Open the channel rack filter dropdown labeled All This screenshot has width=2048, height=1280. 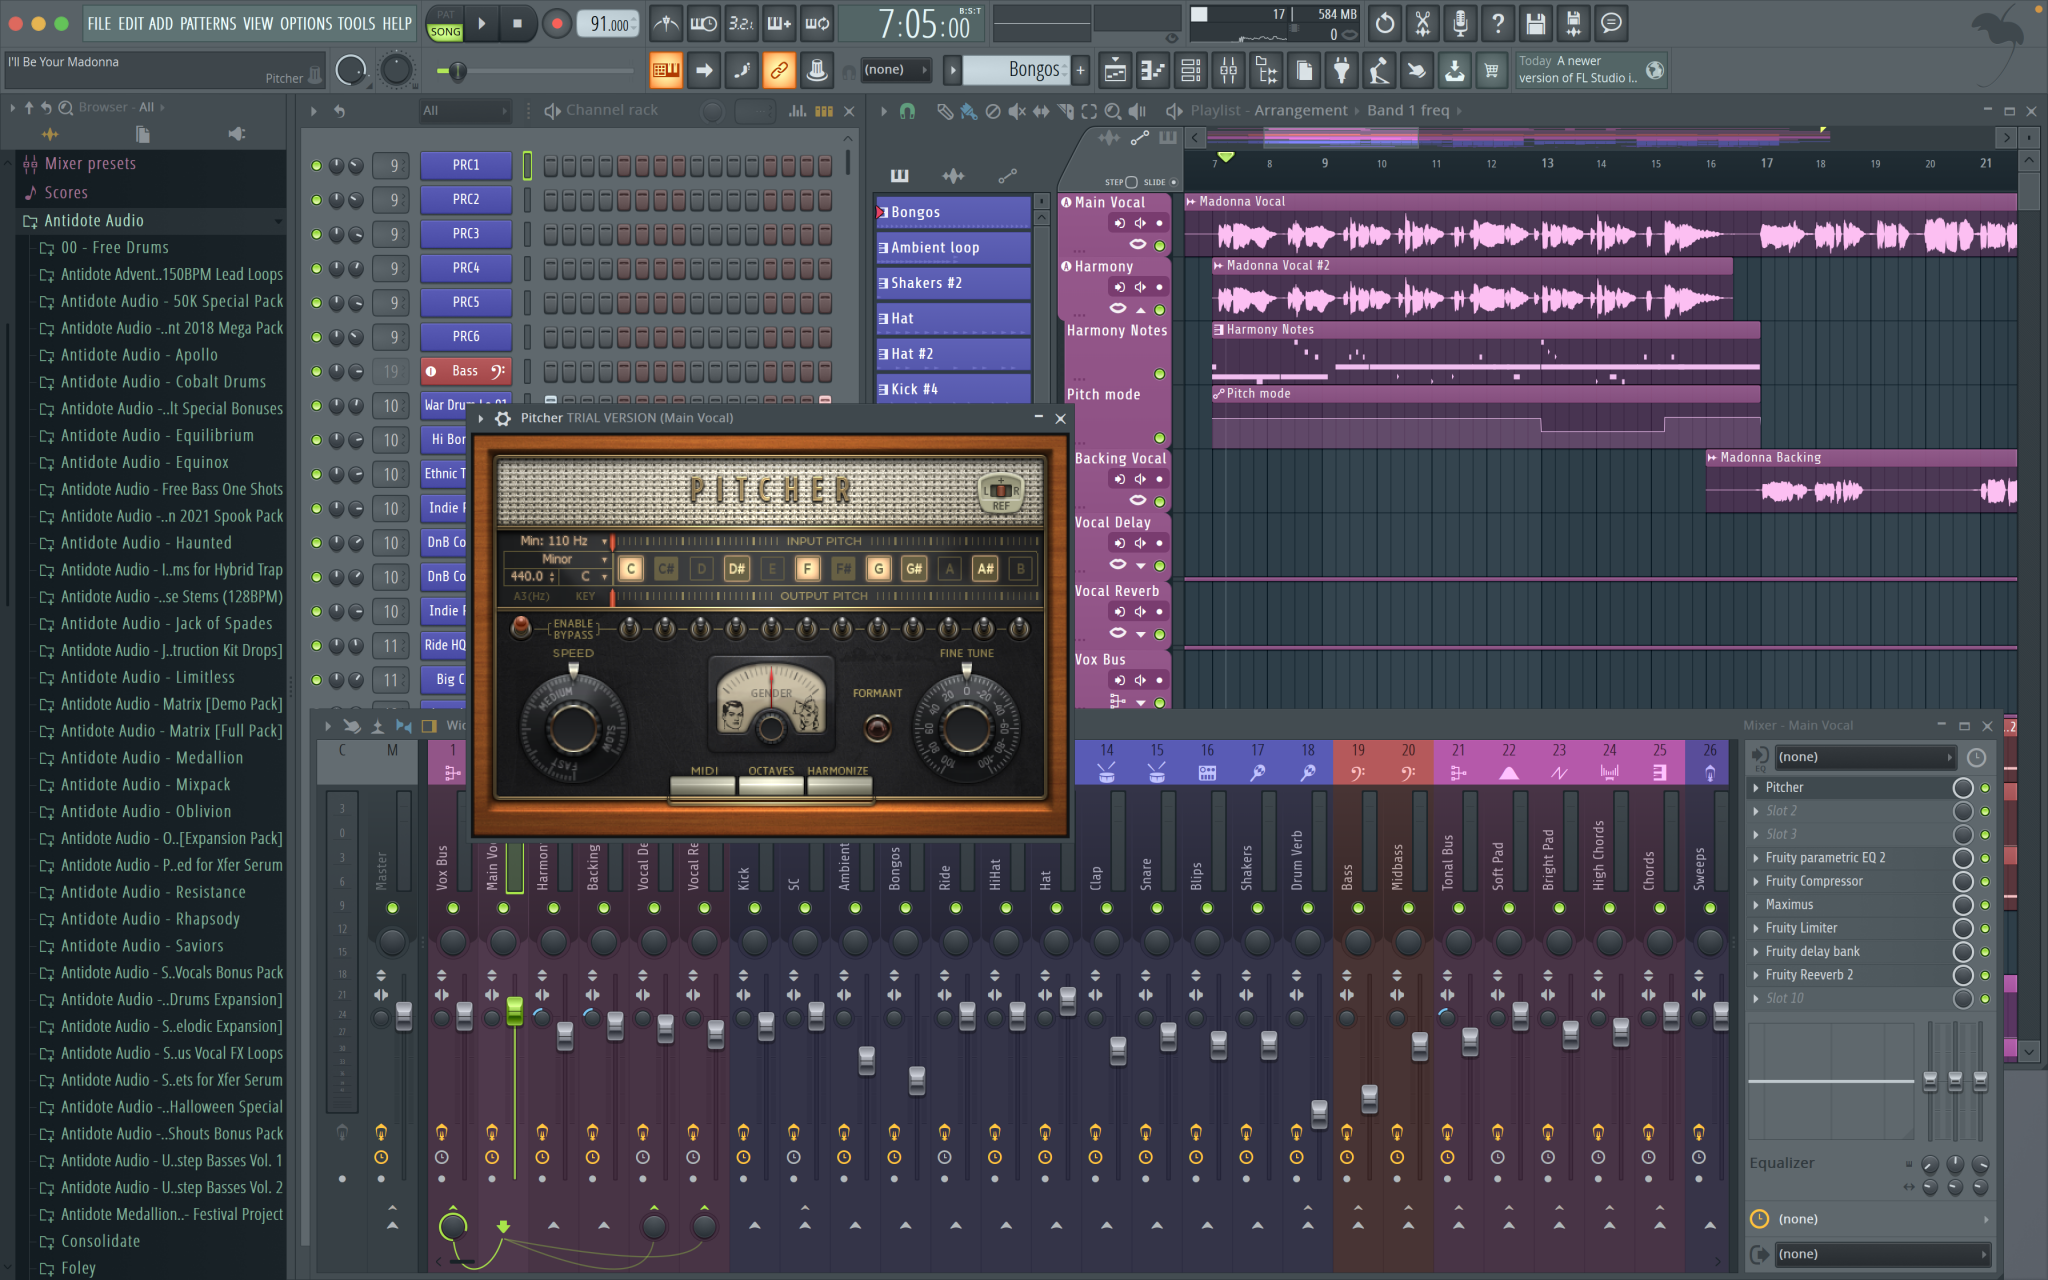463,110
